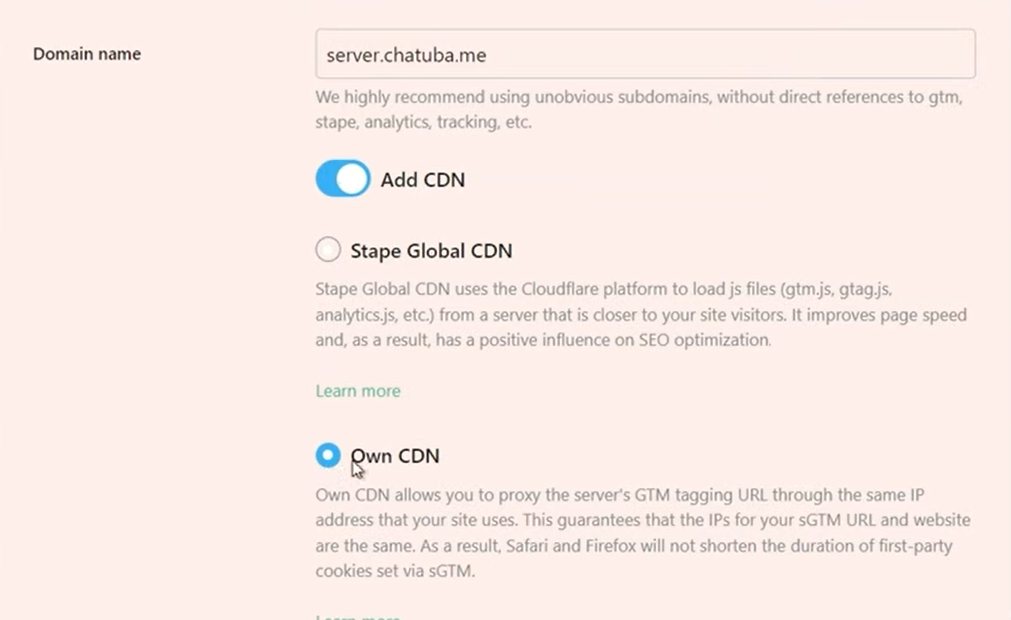Click the 'Add CDN' label text
This screenshot has height=620, width=1011.
(422, 181)
